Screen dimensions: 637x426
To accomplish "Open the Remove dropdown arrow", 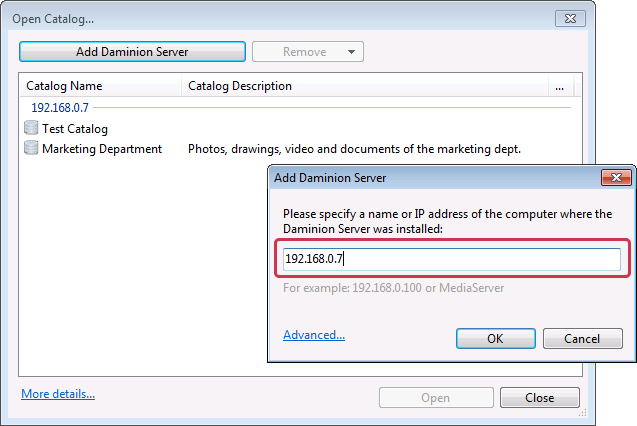I will pyautogui.click(x=351, y=52).
